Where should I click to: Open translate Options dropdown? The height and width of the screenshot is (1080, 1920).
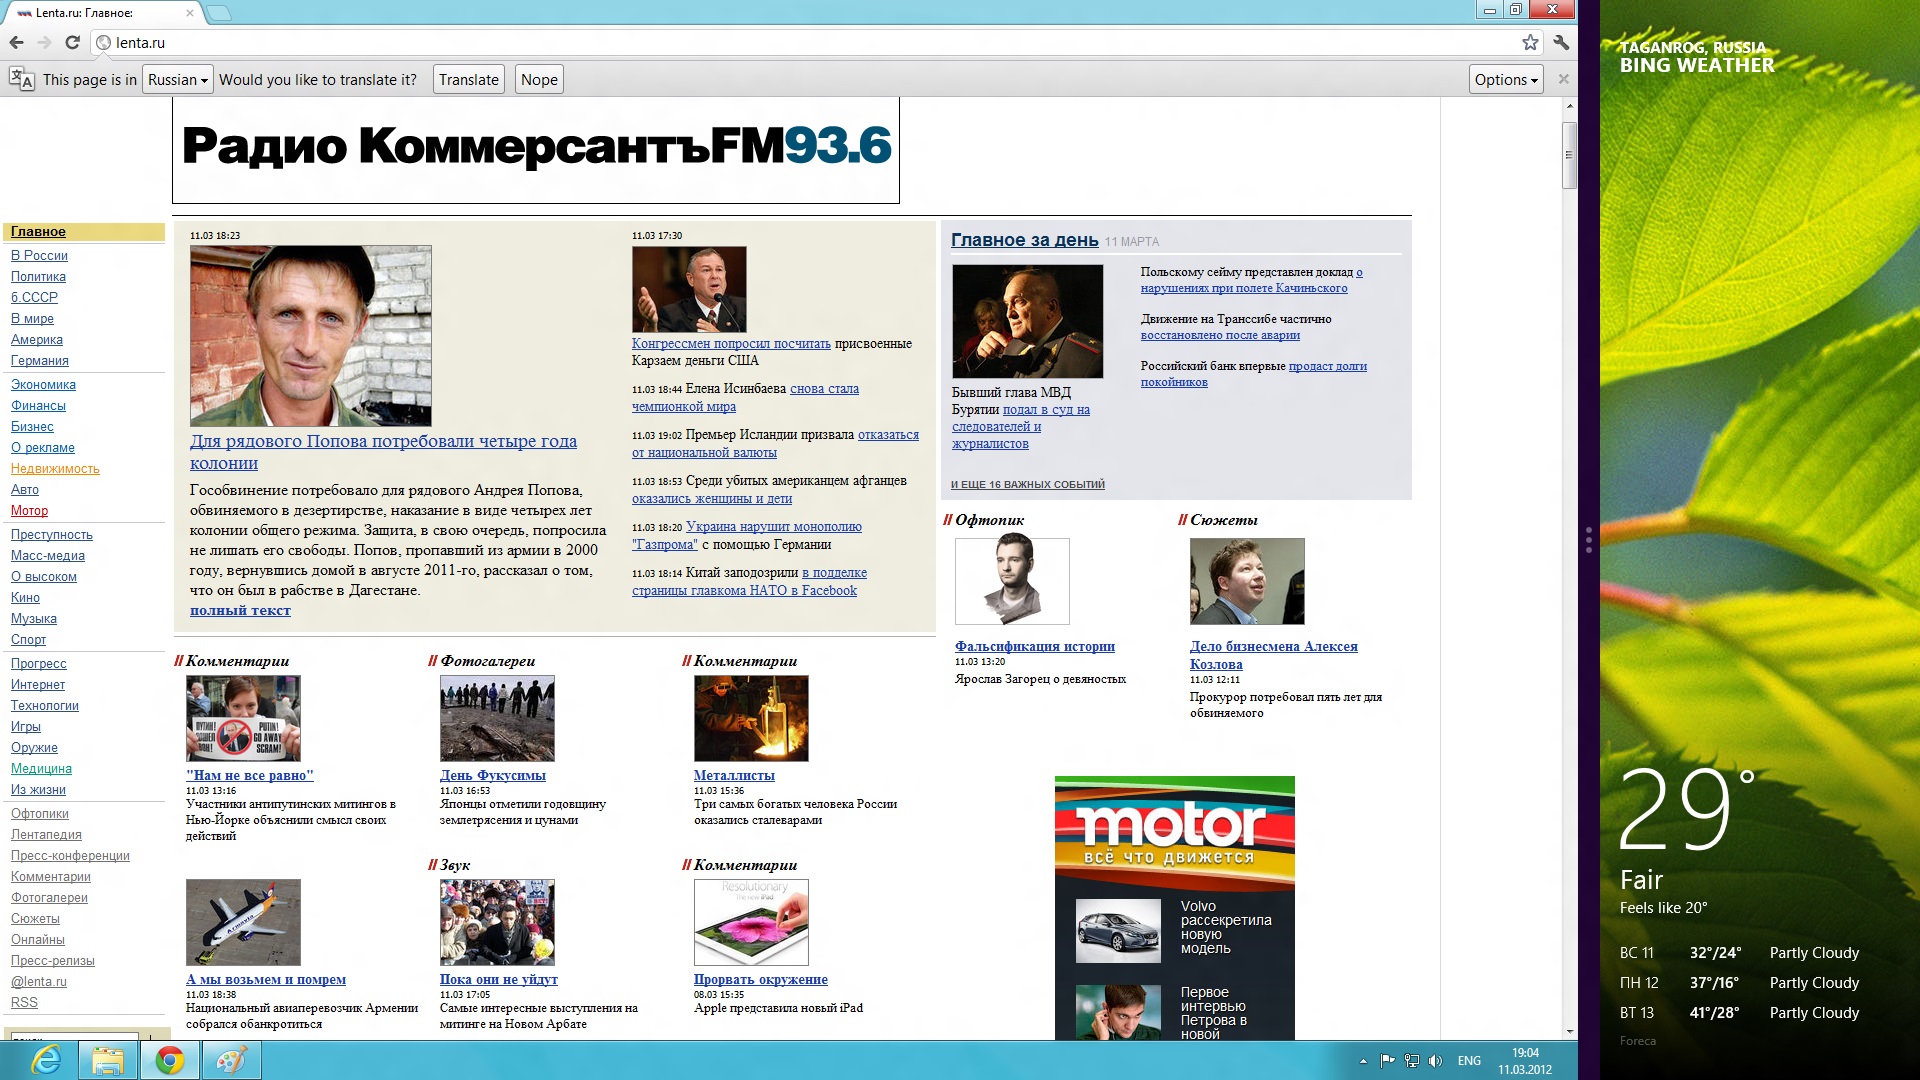tap(1507, 79)
